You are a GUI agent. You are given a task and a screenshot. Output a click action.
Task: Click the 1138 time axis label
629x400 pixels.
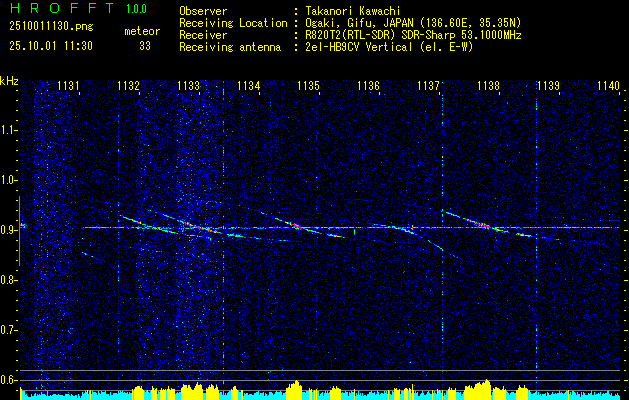489,85
